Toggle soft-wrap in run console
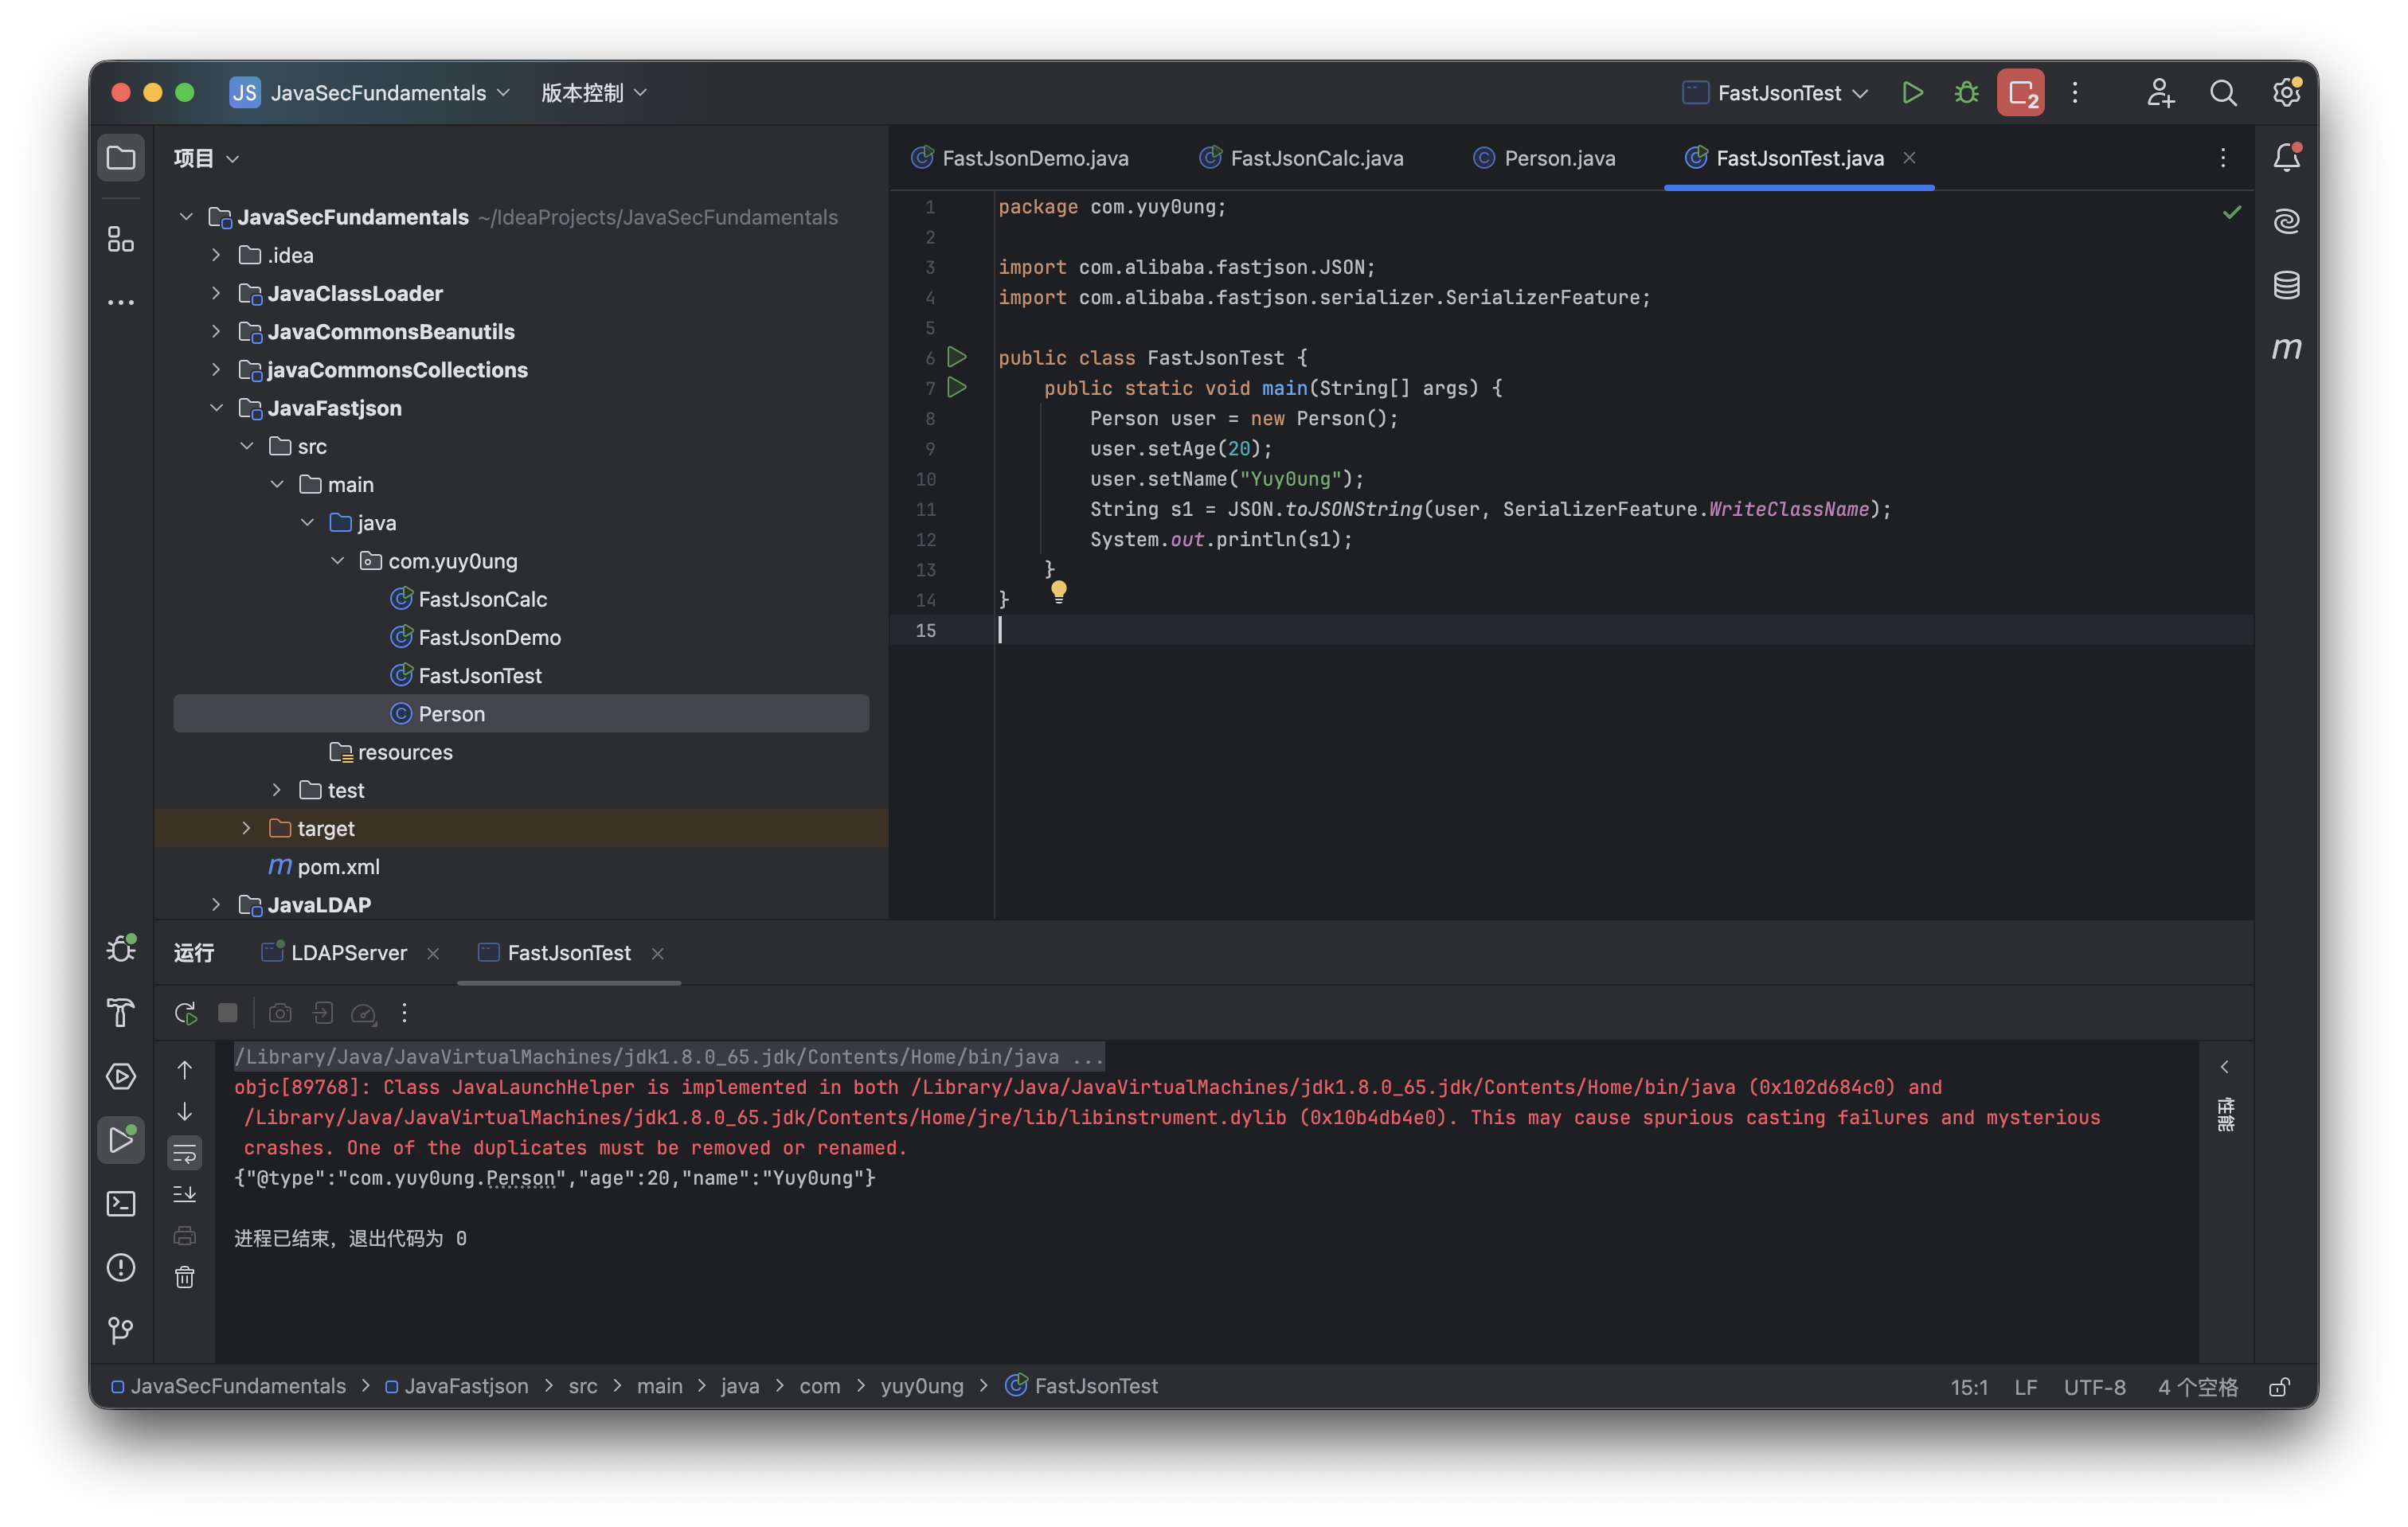The height and width of the screenshot is (1527, 2408). point(185,1153)
